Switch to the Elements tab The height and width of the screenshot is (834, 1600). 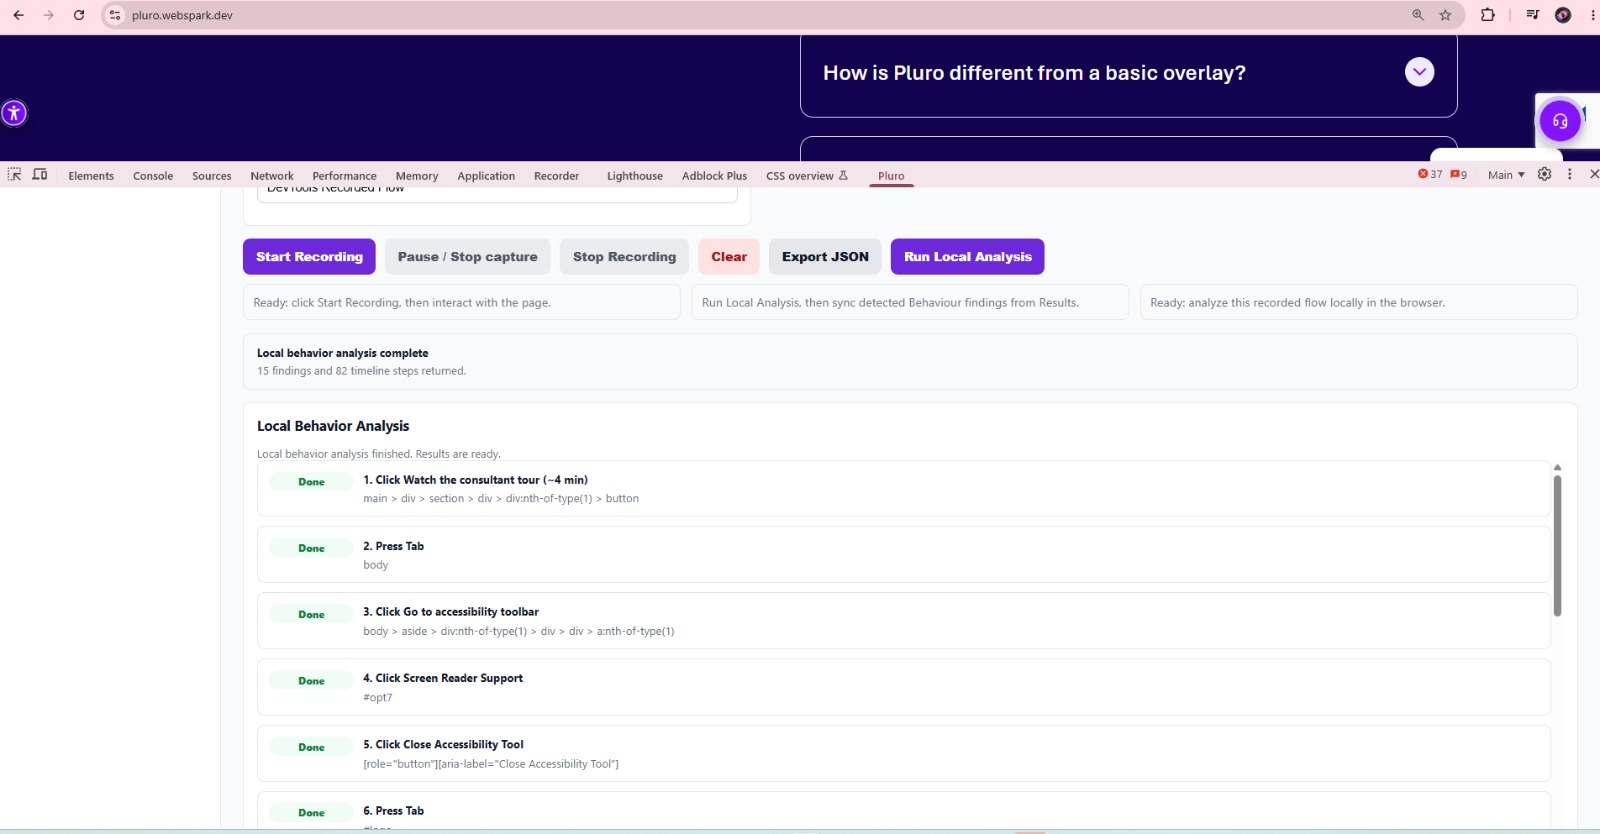91,176
